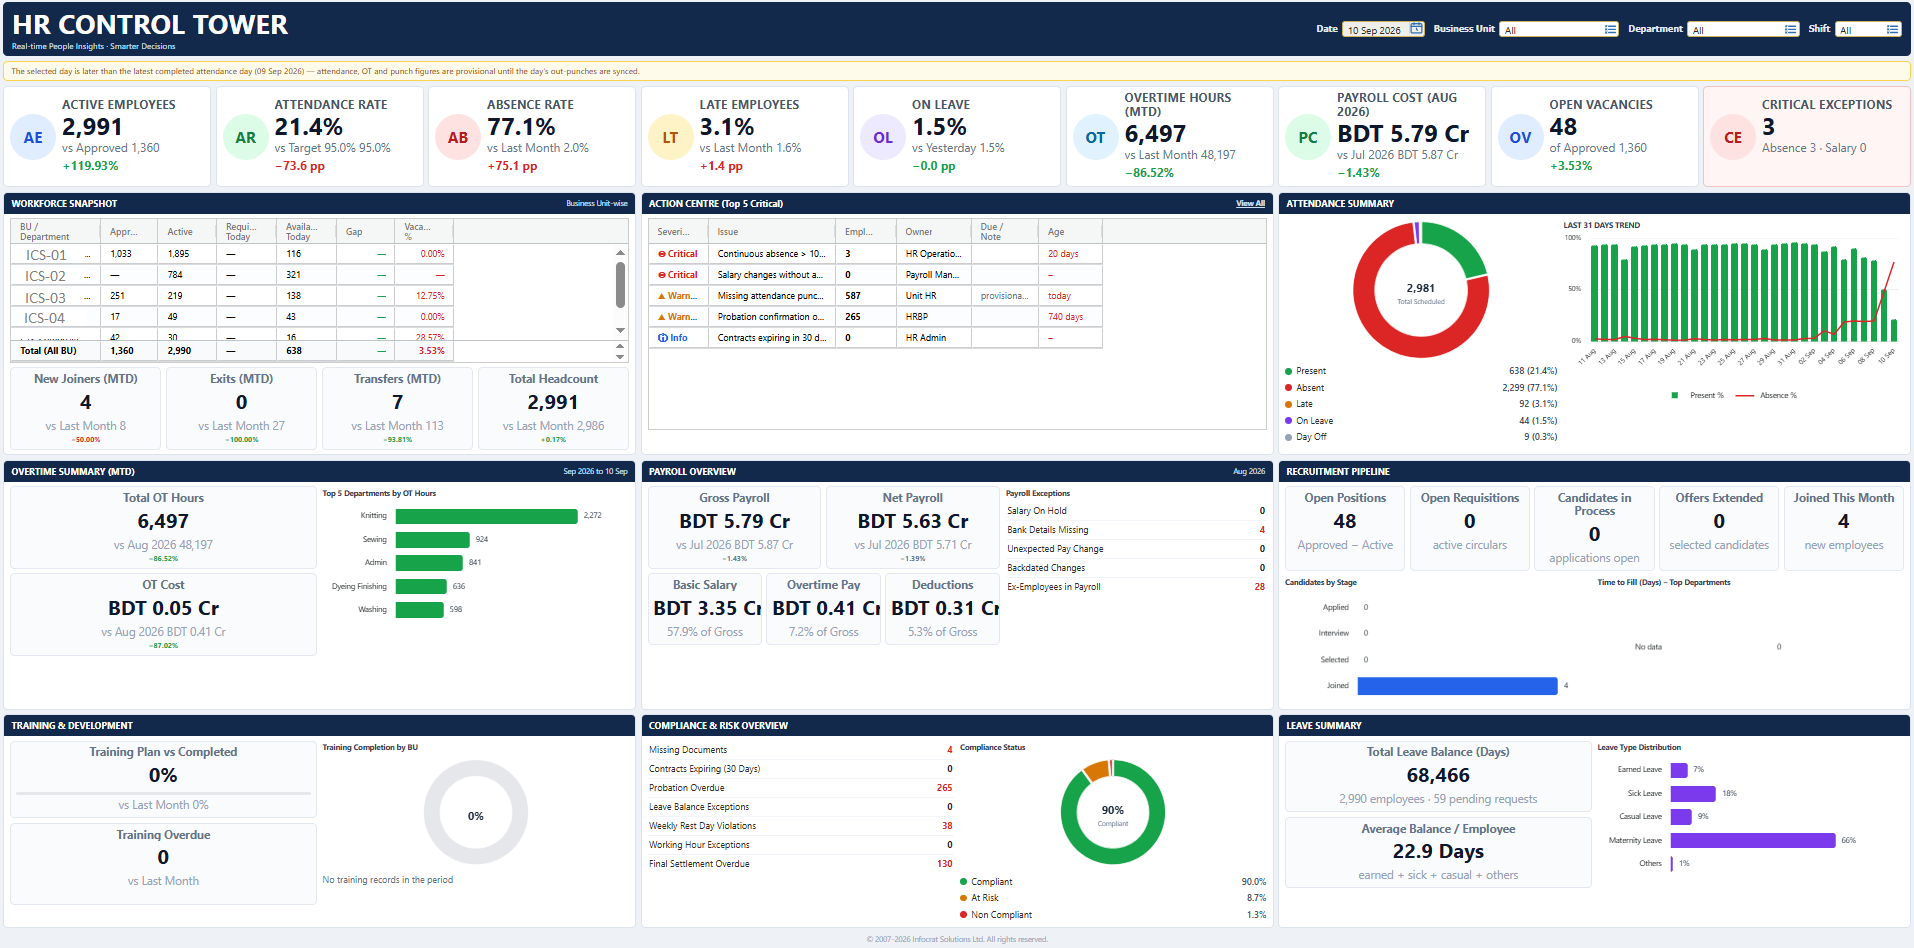
Task: Click the OL On Leave badge
Action: click(883, 138)
